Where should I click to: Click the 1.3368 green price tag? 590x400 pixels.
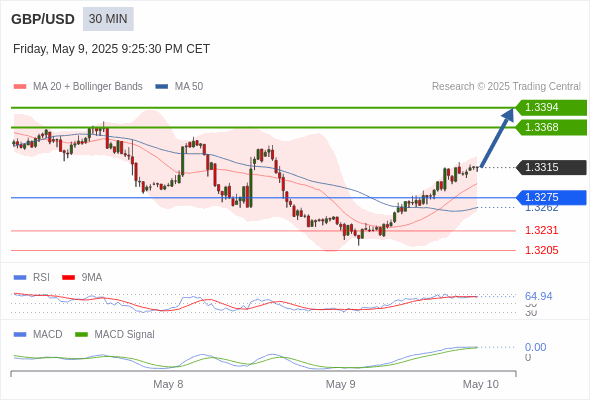(551, 128)
